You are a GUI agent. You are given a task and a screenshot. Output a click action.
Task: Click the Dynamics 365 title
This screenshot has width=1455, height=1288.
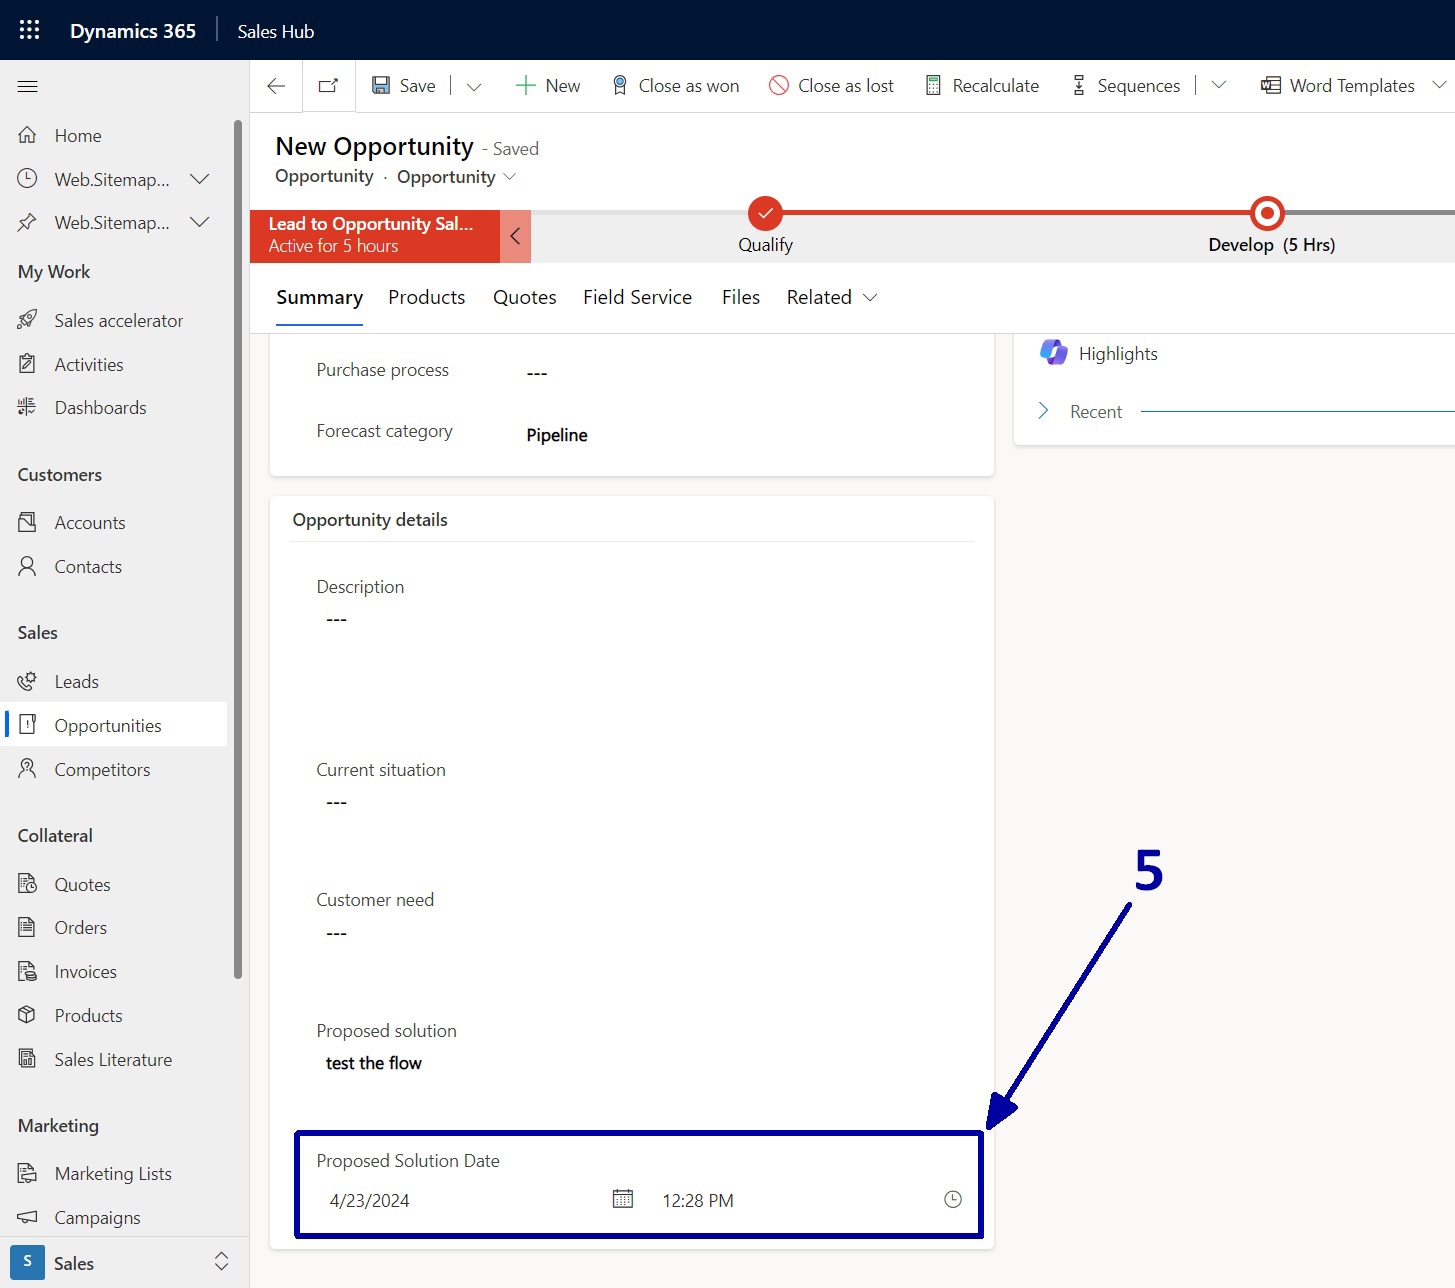[133, 31]
